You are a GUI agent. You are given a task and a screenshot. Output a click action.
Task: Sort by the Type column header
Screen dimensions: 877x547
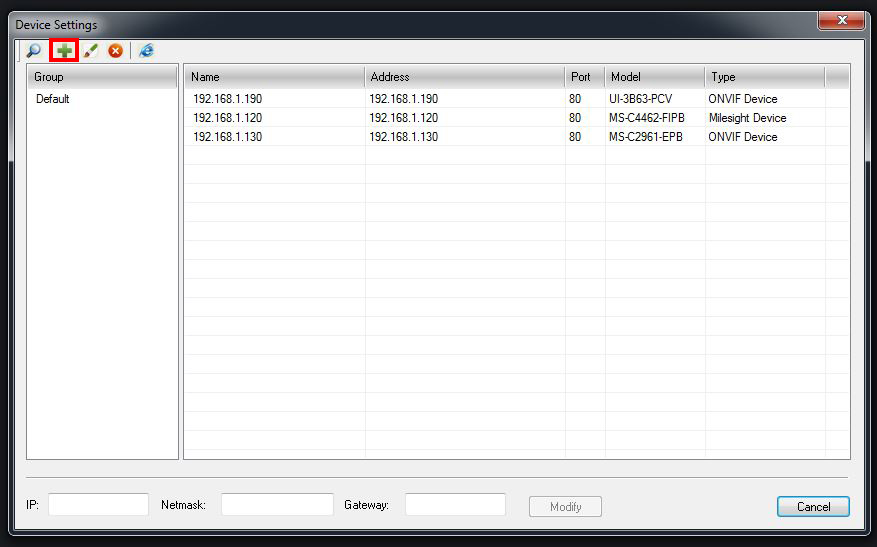765,77
